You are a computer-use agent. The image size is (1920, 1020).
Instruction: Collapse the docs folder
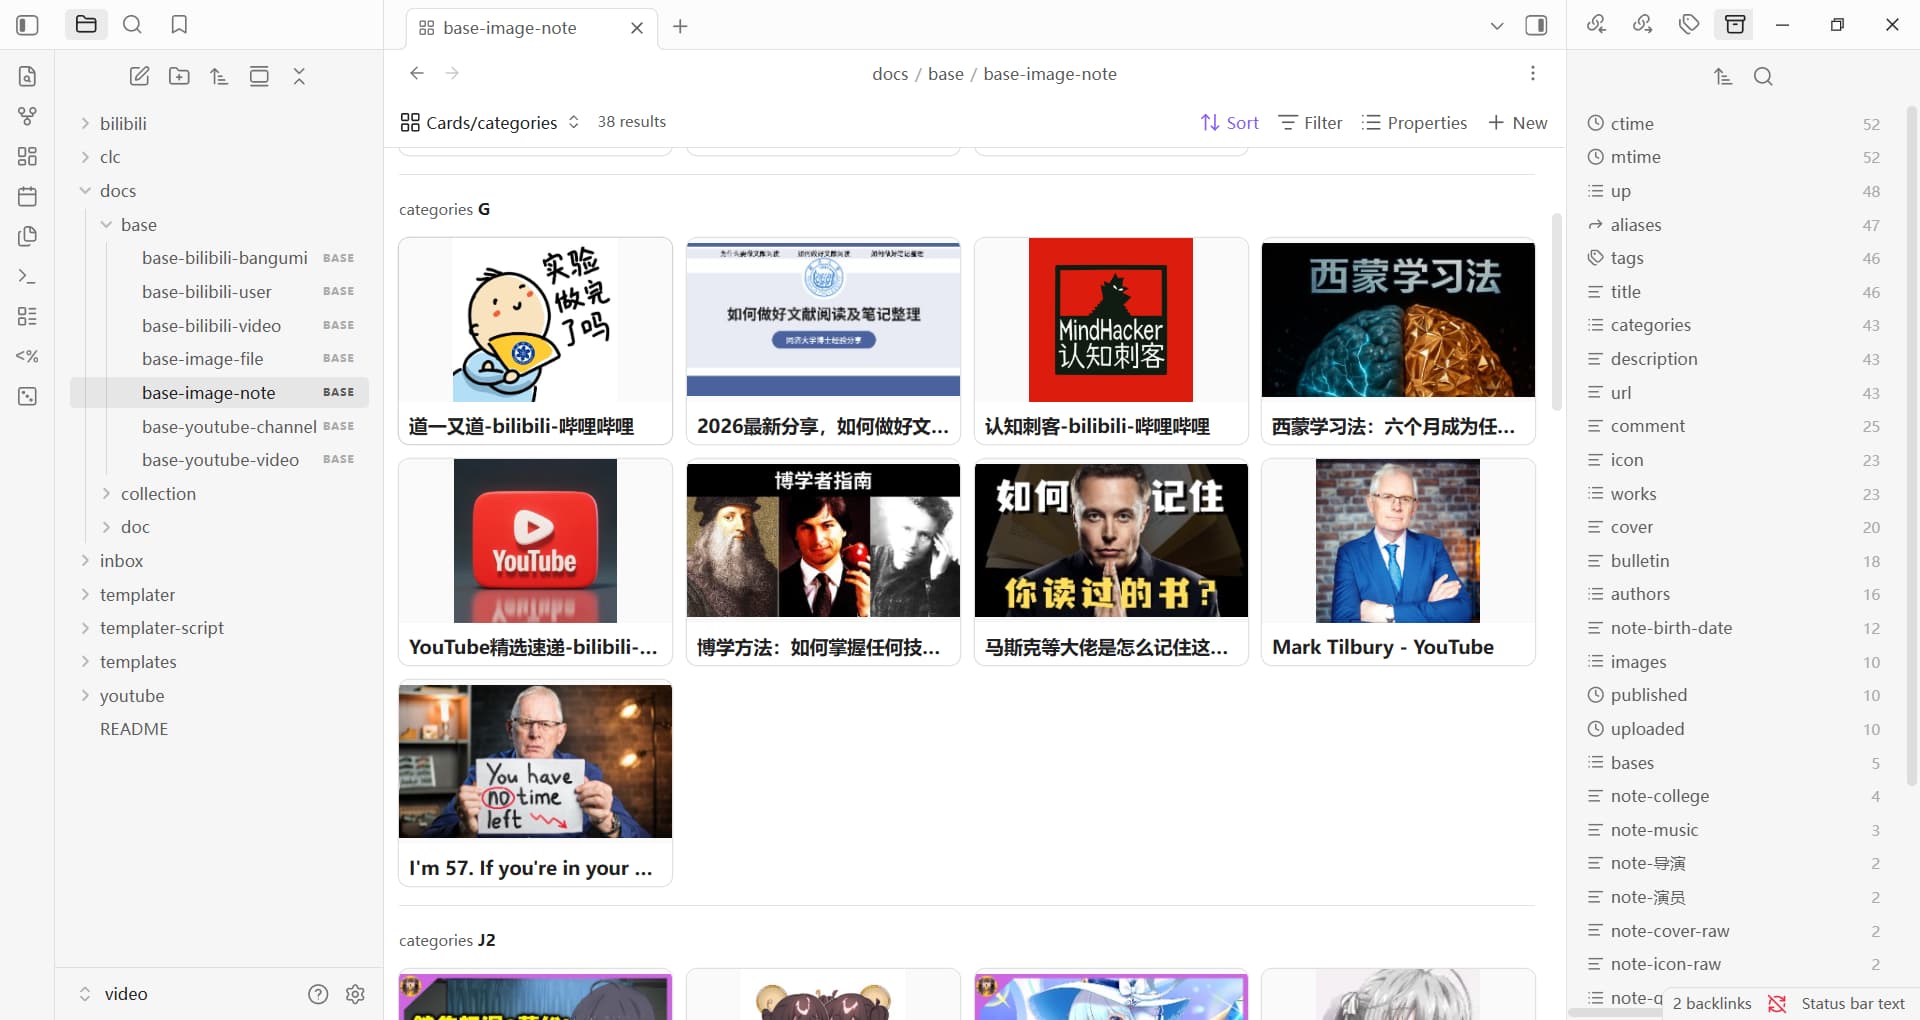tap(117, 191)
